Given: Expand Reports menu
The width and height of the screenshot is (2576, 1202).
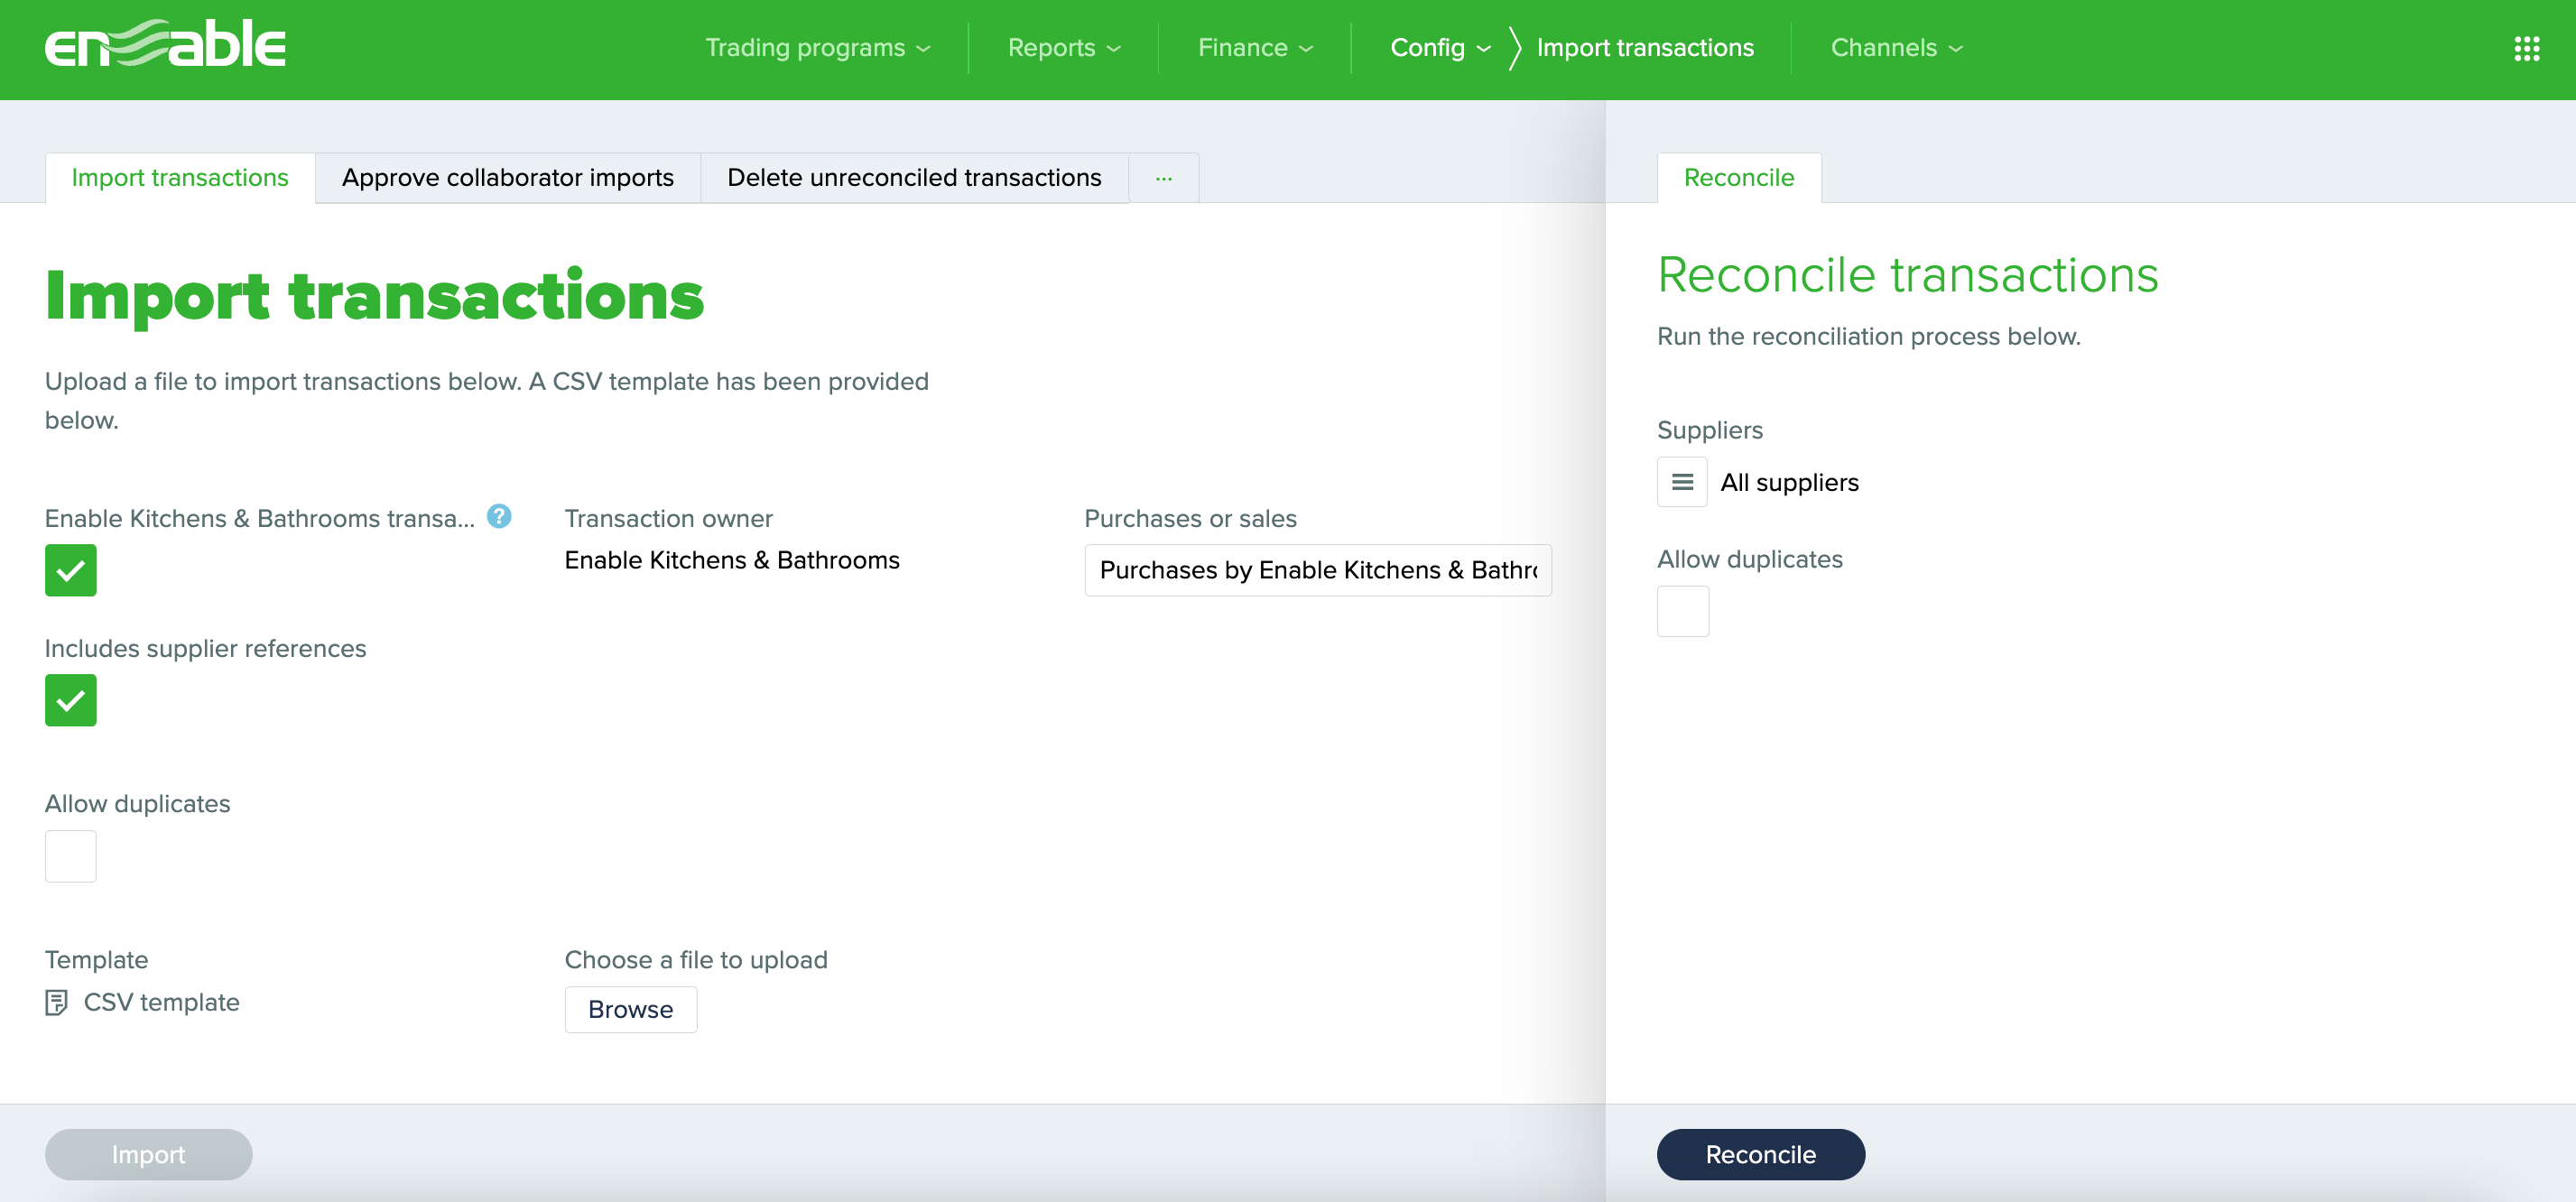Looking at the screenshot, I should point(1064,48).
